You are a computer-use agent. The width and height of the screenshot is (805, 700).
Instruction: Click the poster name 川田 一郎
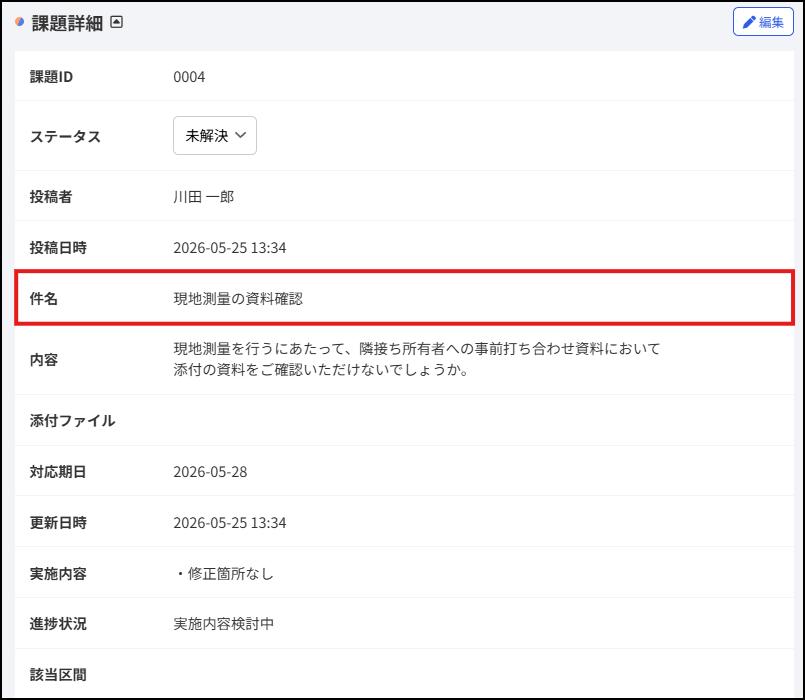[x=203, y=197]
